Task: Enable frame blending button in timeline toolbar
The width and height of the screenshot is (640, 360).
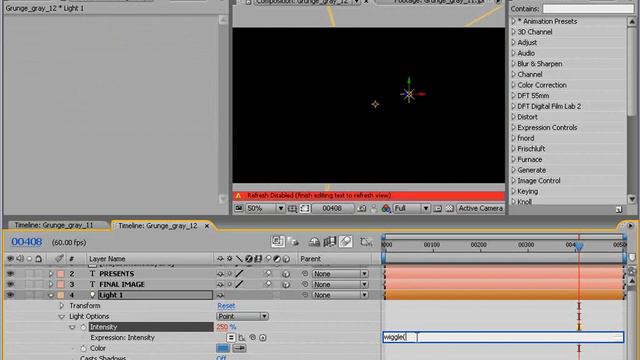Action: click(x=330, y=242)
